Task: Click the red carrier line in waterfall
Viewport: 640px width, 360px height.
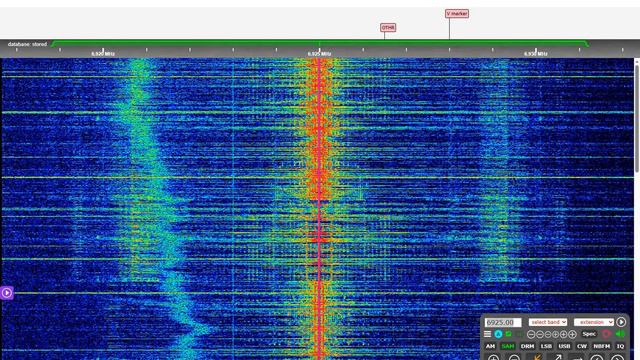Action: click(x=319, y=208)
